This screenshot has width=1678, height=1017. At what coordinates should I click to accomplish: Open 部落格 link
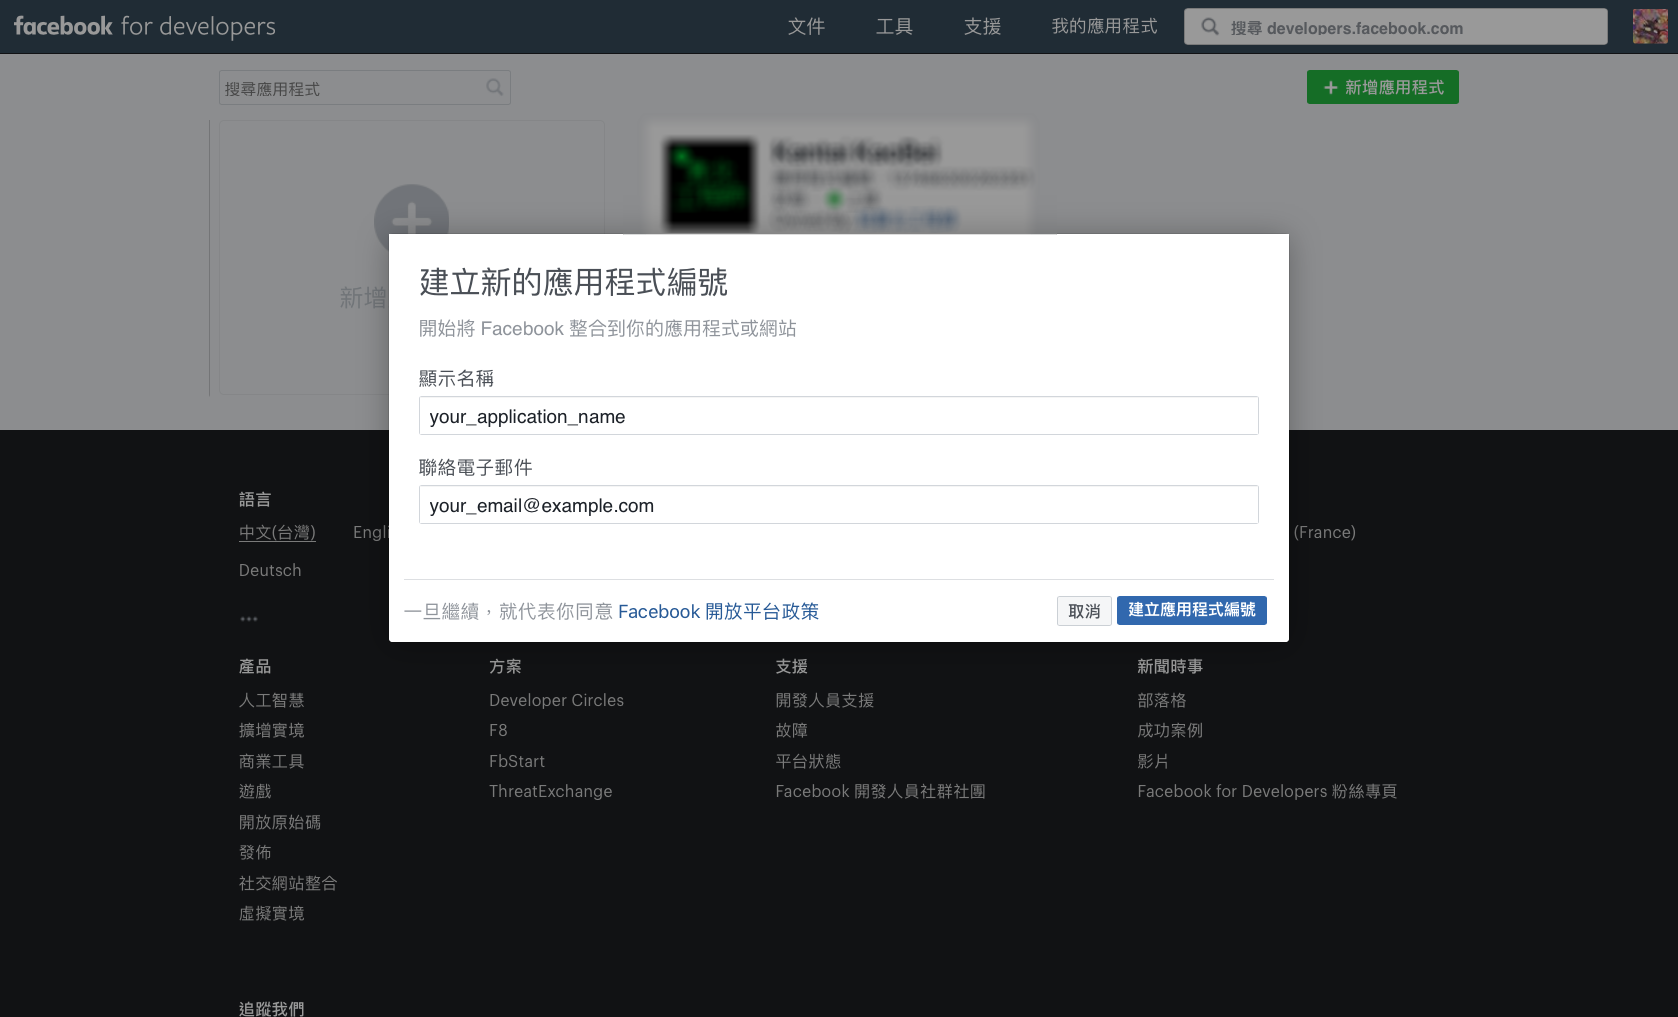[1162, 701]
